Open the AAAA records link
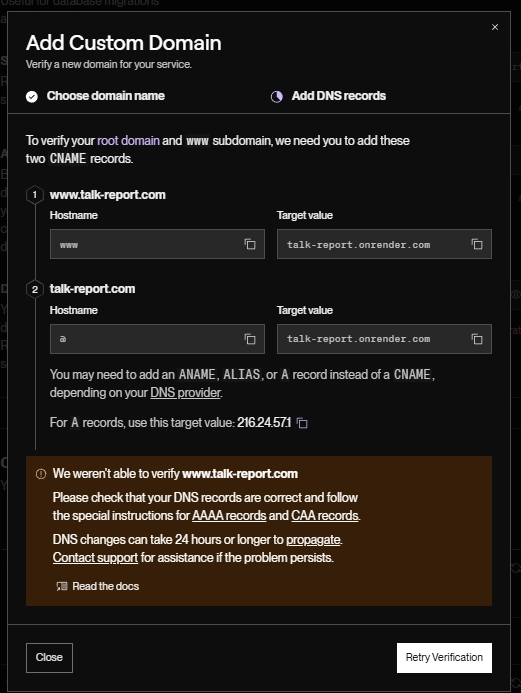 pyautogui.click(x=229, y=516)
